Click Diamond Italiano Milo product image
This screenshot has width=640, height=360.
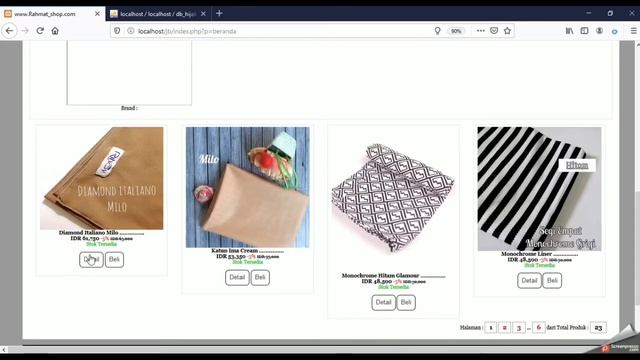[x=102, y=178]
